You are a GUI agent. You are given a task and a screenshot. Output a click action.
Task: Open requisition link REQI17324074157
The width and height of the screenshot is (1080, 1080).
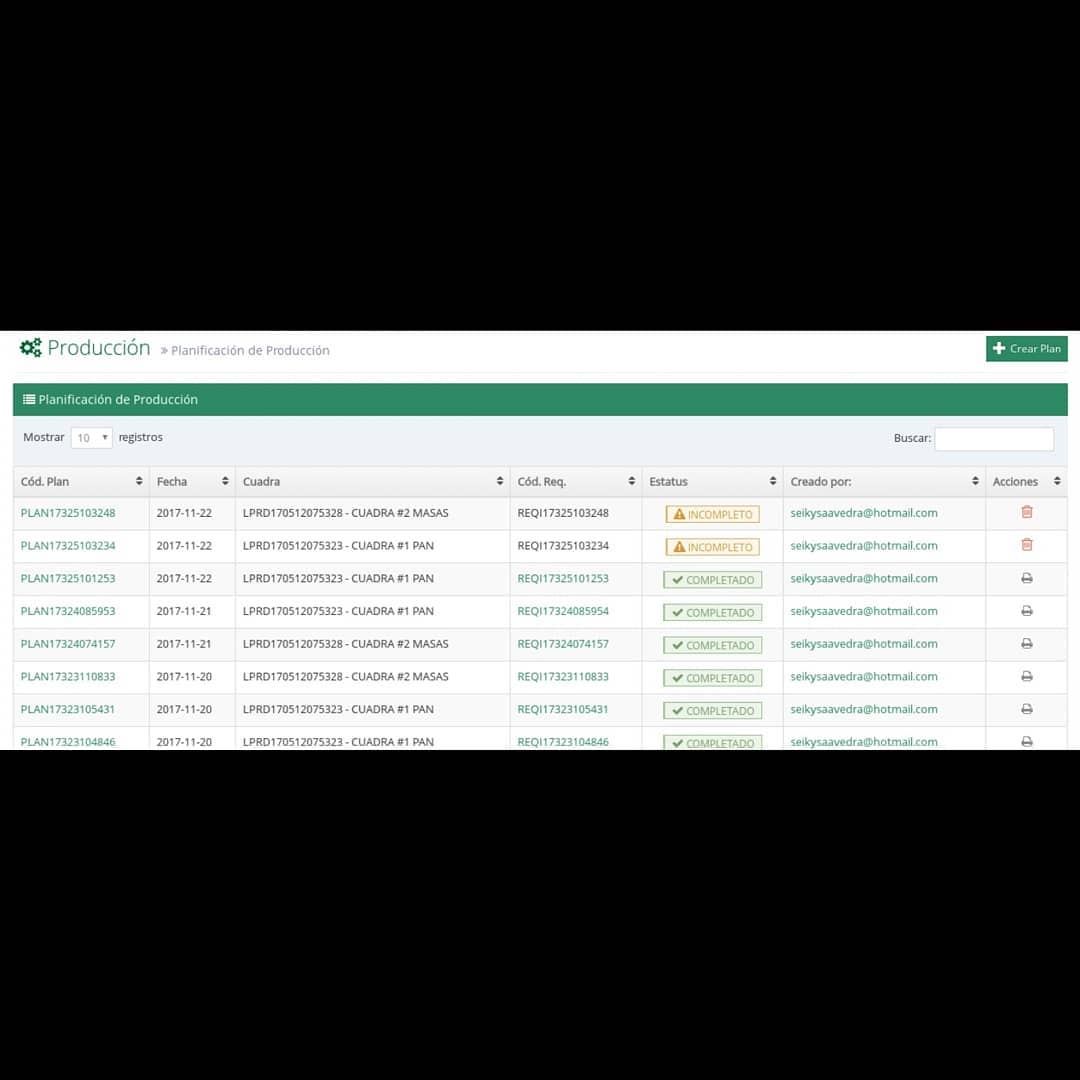pos(563,644)
